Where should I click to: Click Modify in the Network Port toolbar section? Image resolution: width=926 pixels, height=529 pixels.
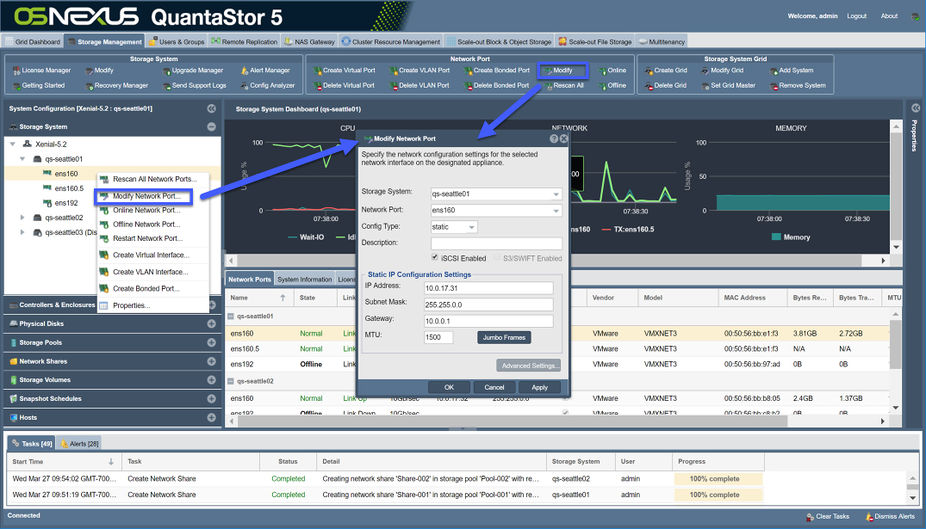tap(558, 70)
